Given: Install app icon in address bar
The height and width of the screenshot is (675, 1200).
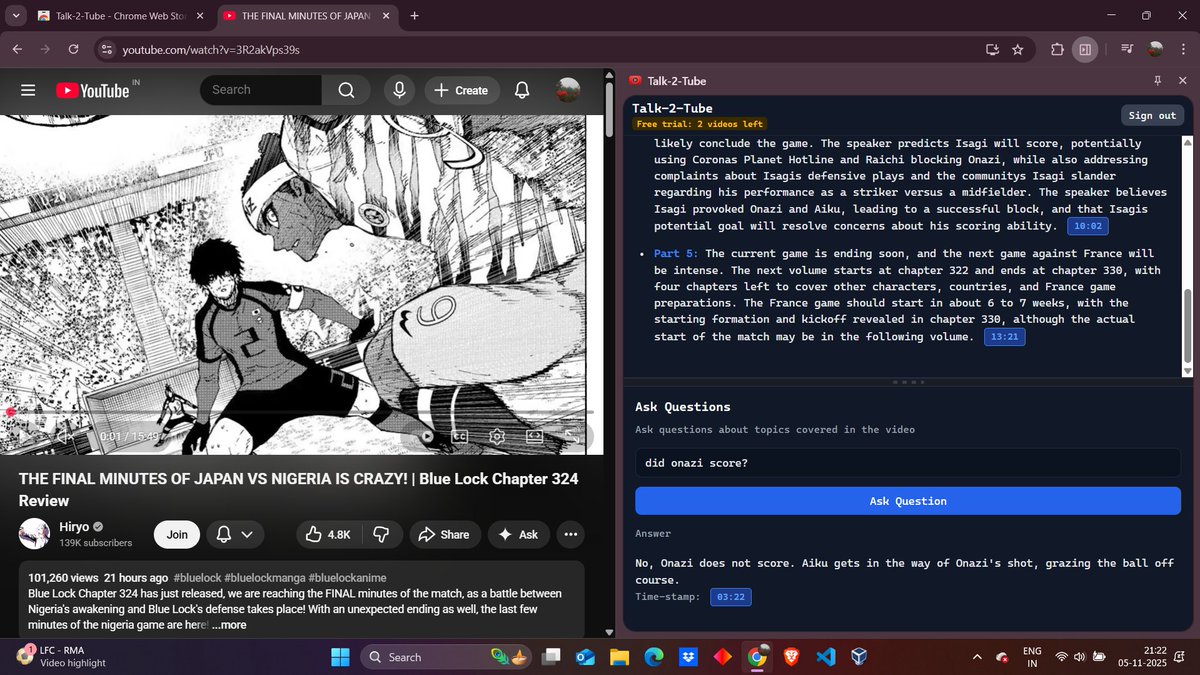Looking at the screenshot, I should tap(992, 49).
